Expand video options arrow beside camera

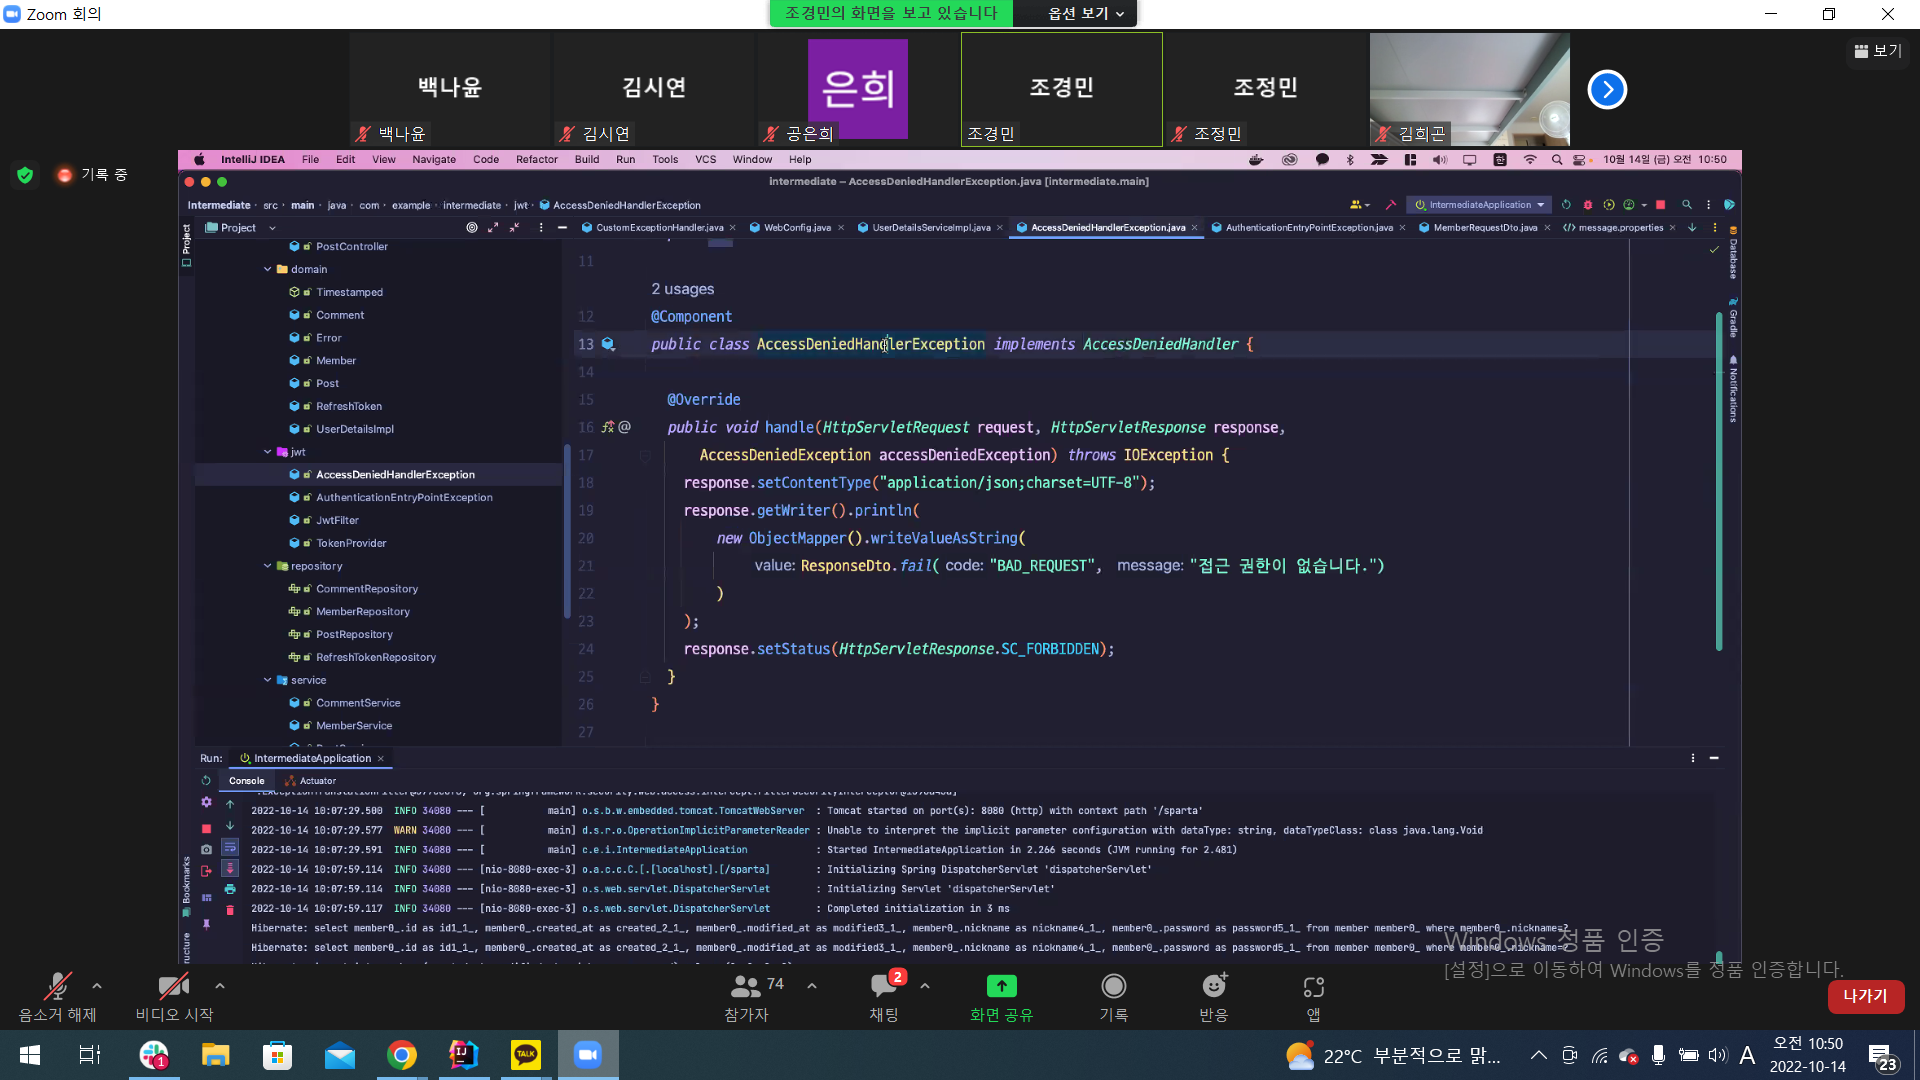pyautogui.click(x=220, y=986)
